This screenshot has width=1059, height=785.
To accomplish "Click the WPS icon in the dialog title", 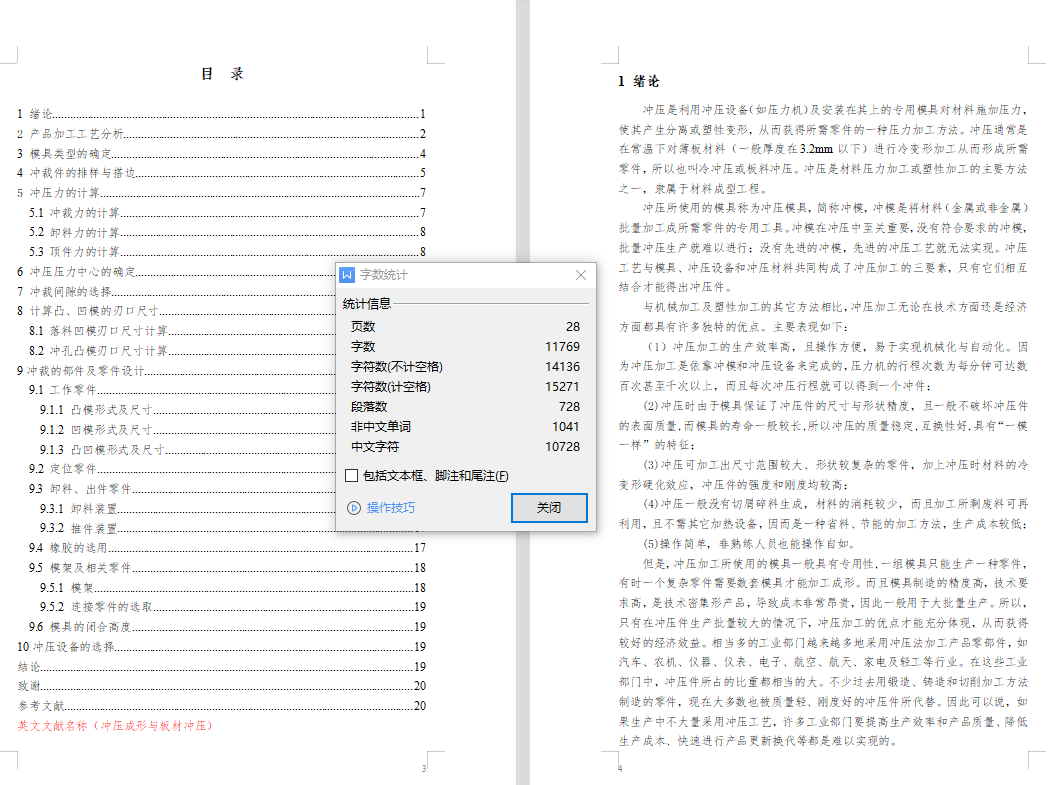I will click(347, 275).
